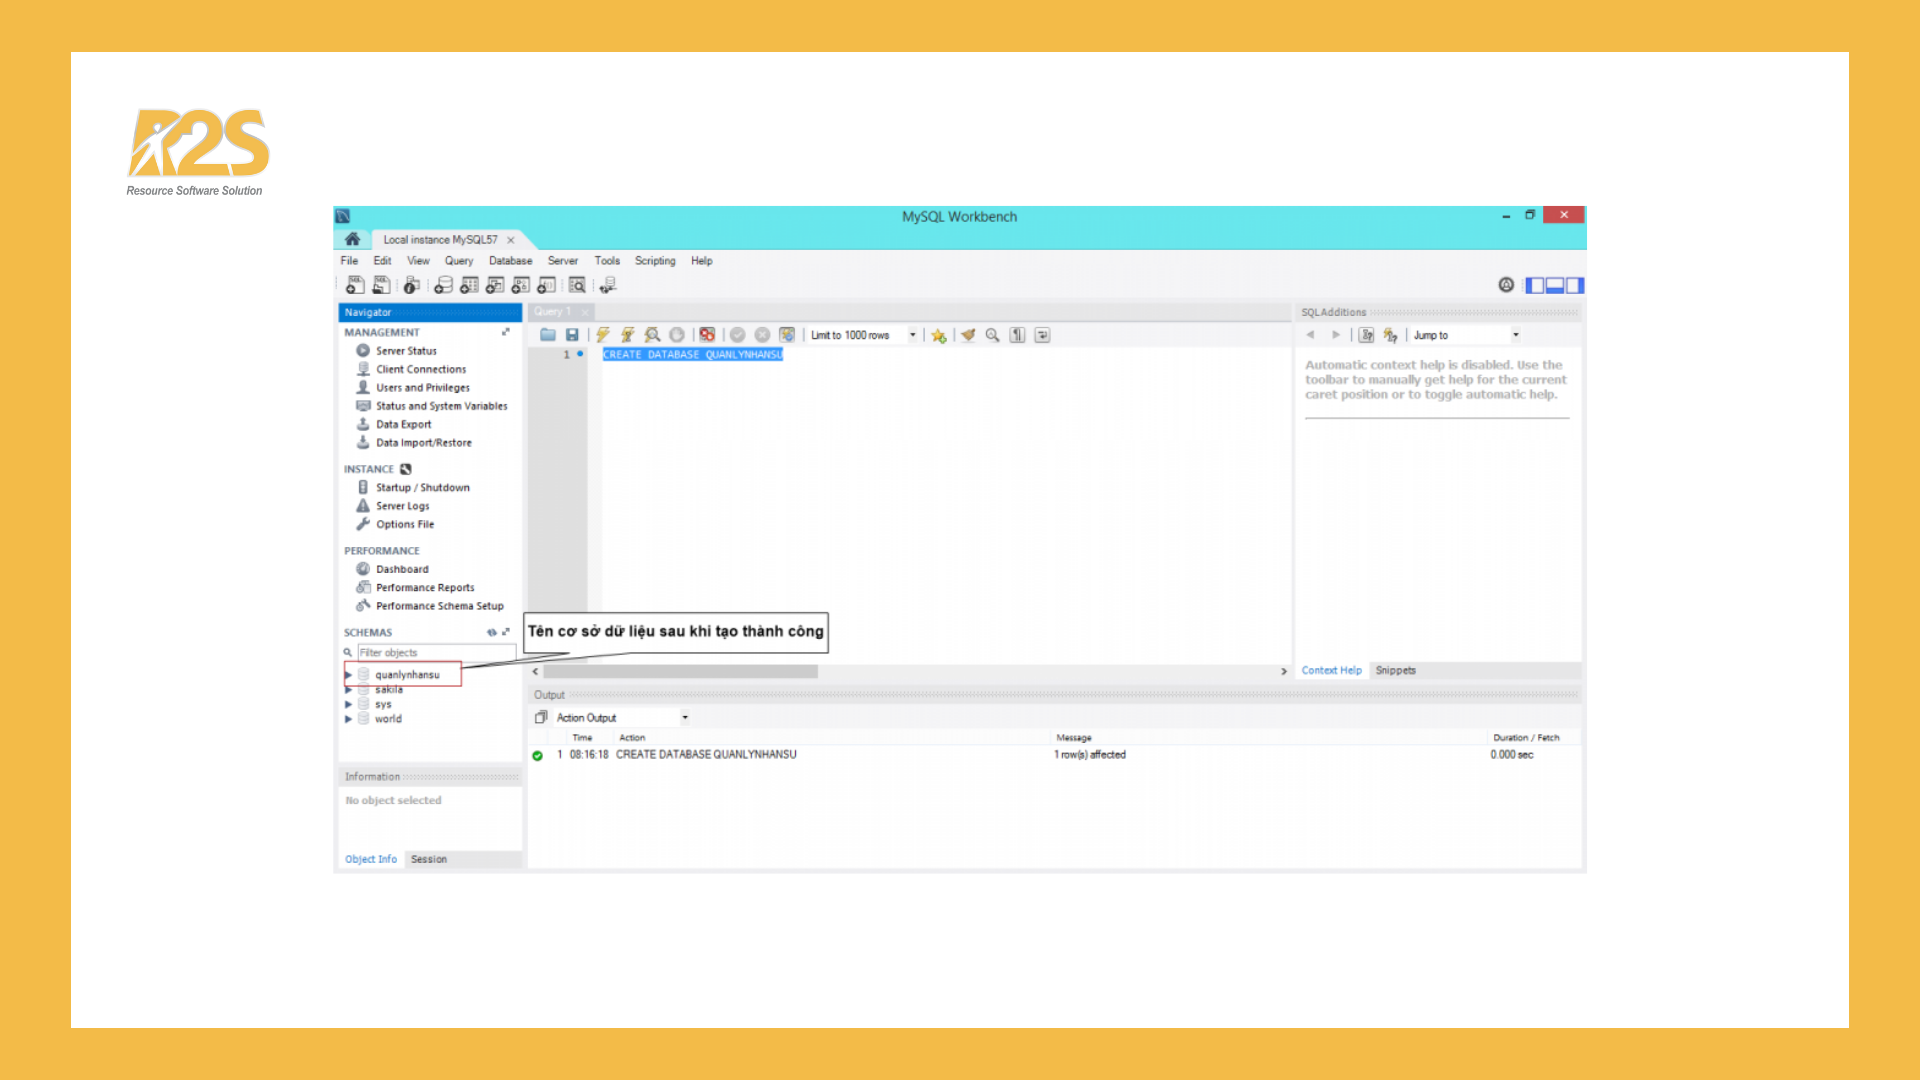1920x1080 pixels.
Task: Save the current SQL script
Action: click(572, 334)
